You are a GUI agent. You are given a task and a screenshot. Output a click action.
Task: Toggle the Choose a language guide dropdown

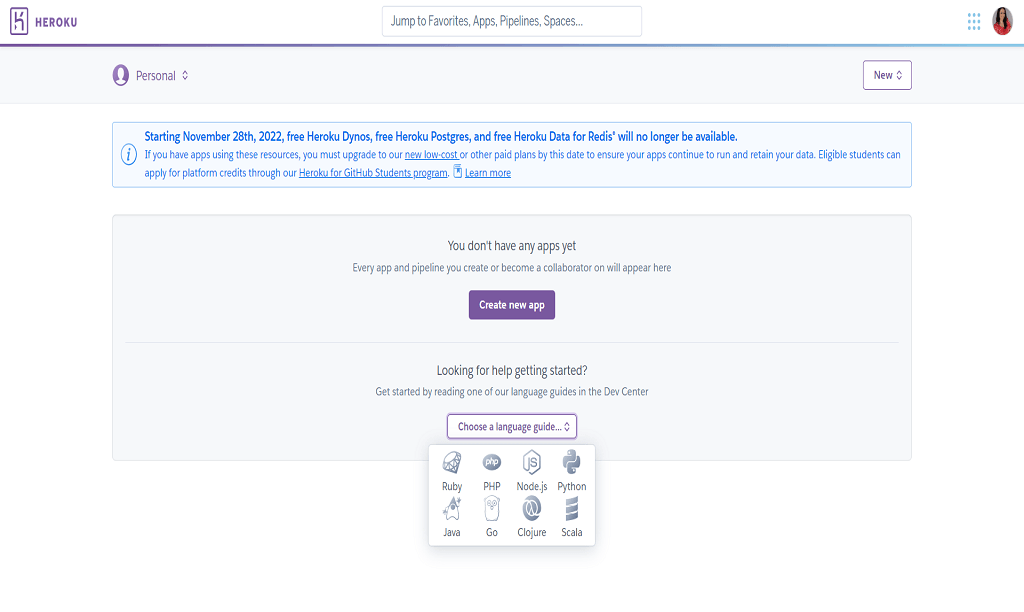point(512,427)
